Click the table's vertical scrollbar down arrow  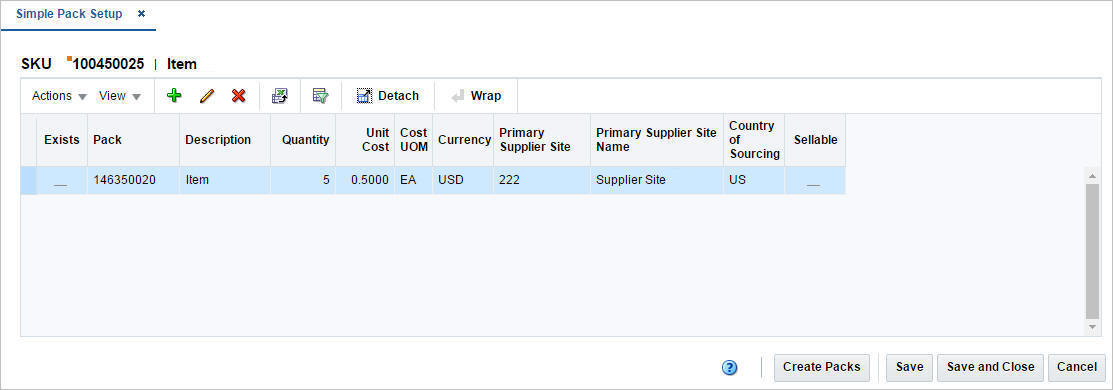click(x=1092, y=326)
